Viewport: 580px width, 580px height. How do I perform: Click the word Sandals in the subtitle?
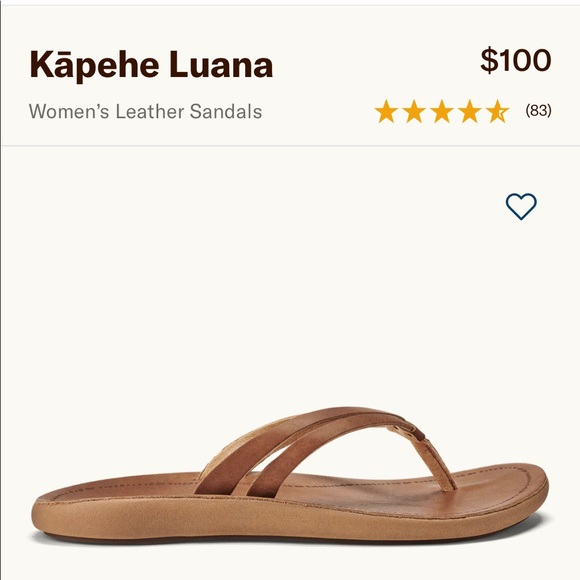point(226,111)
